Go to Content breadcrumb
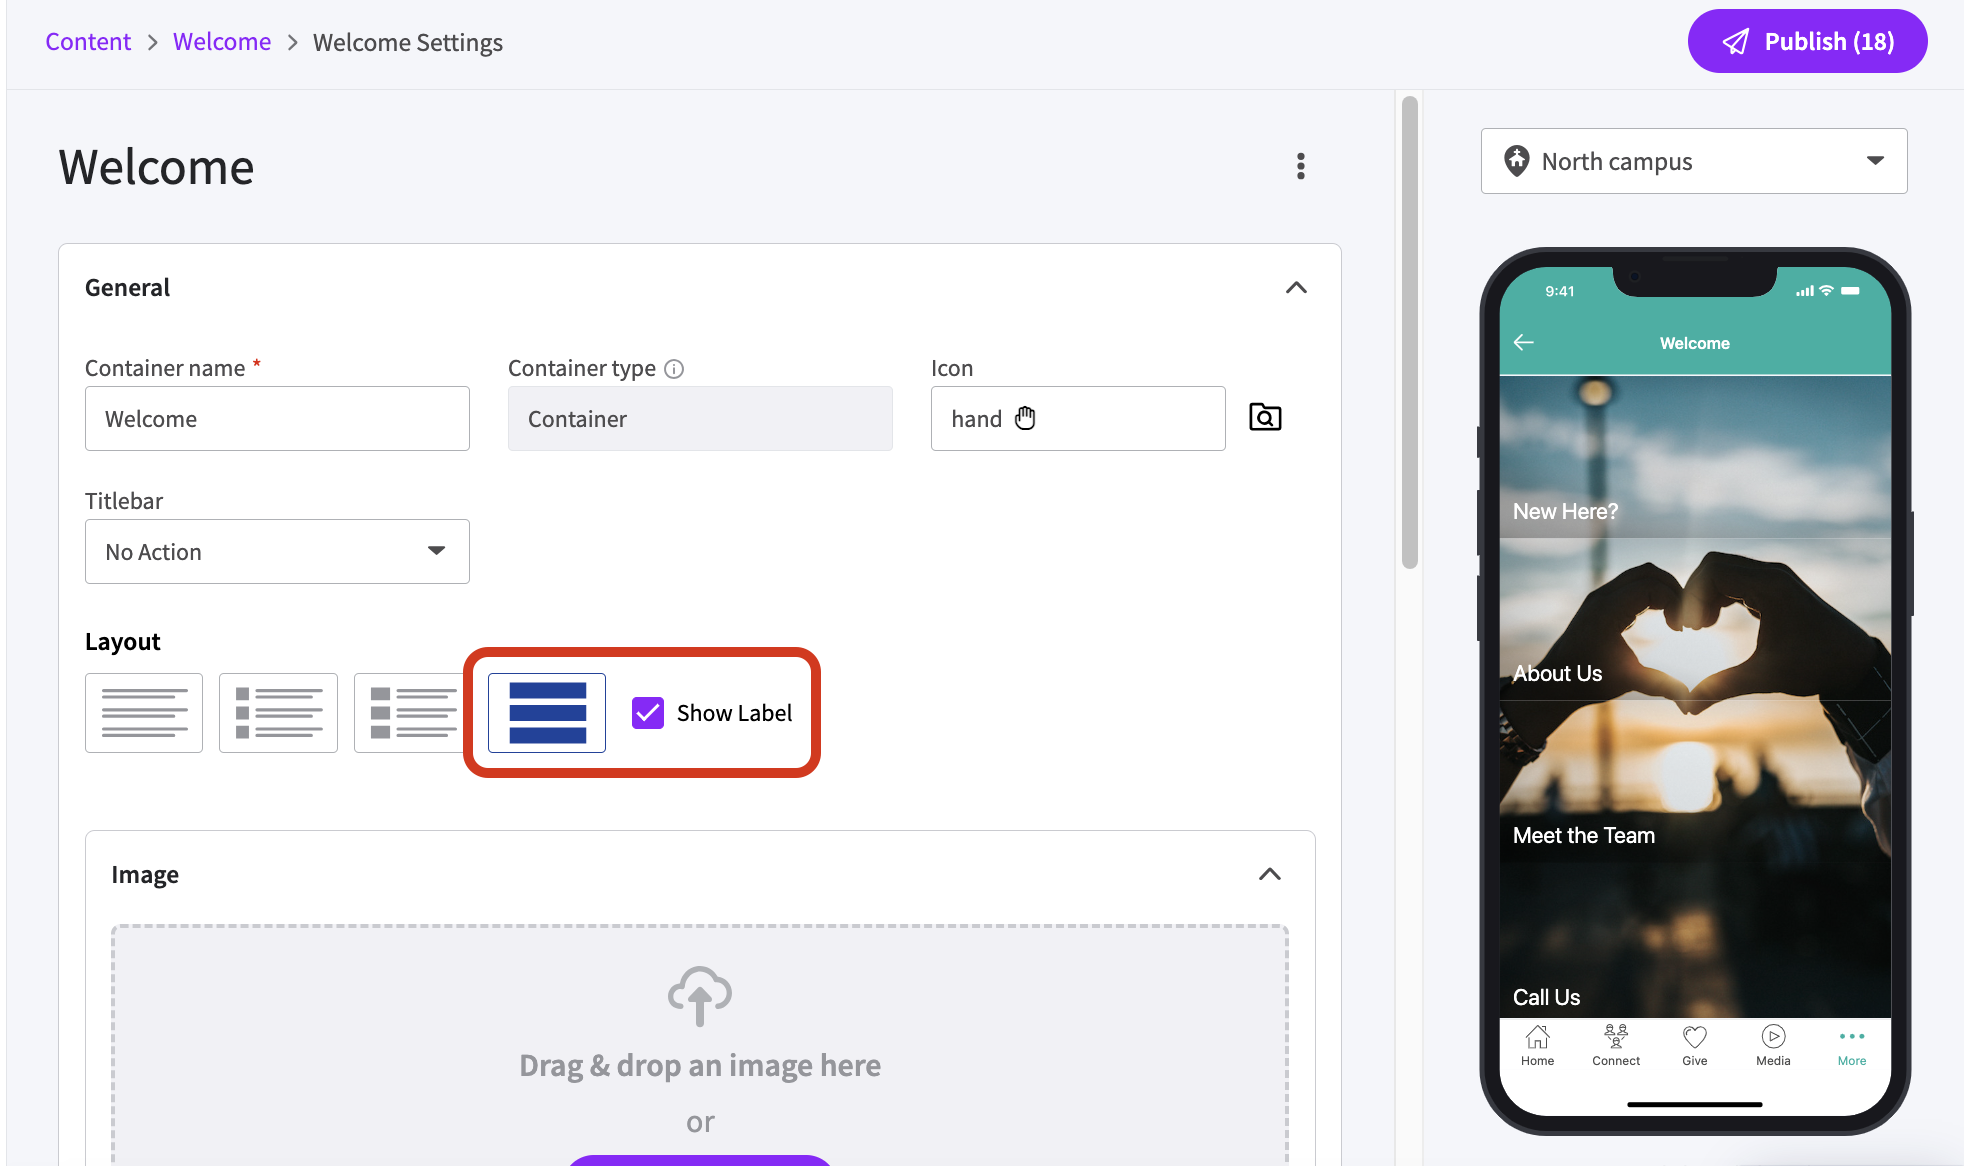1964x1166 pixels. [88, 42]
